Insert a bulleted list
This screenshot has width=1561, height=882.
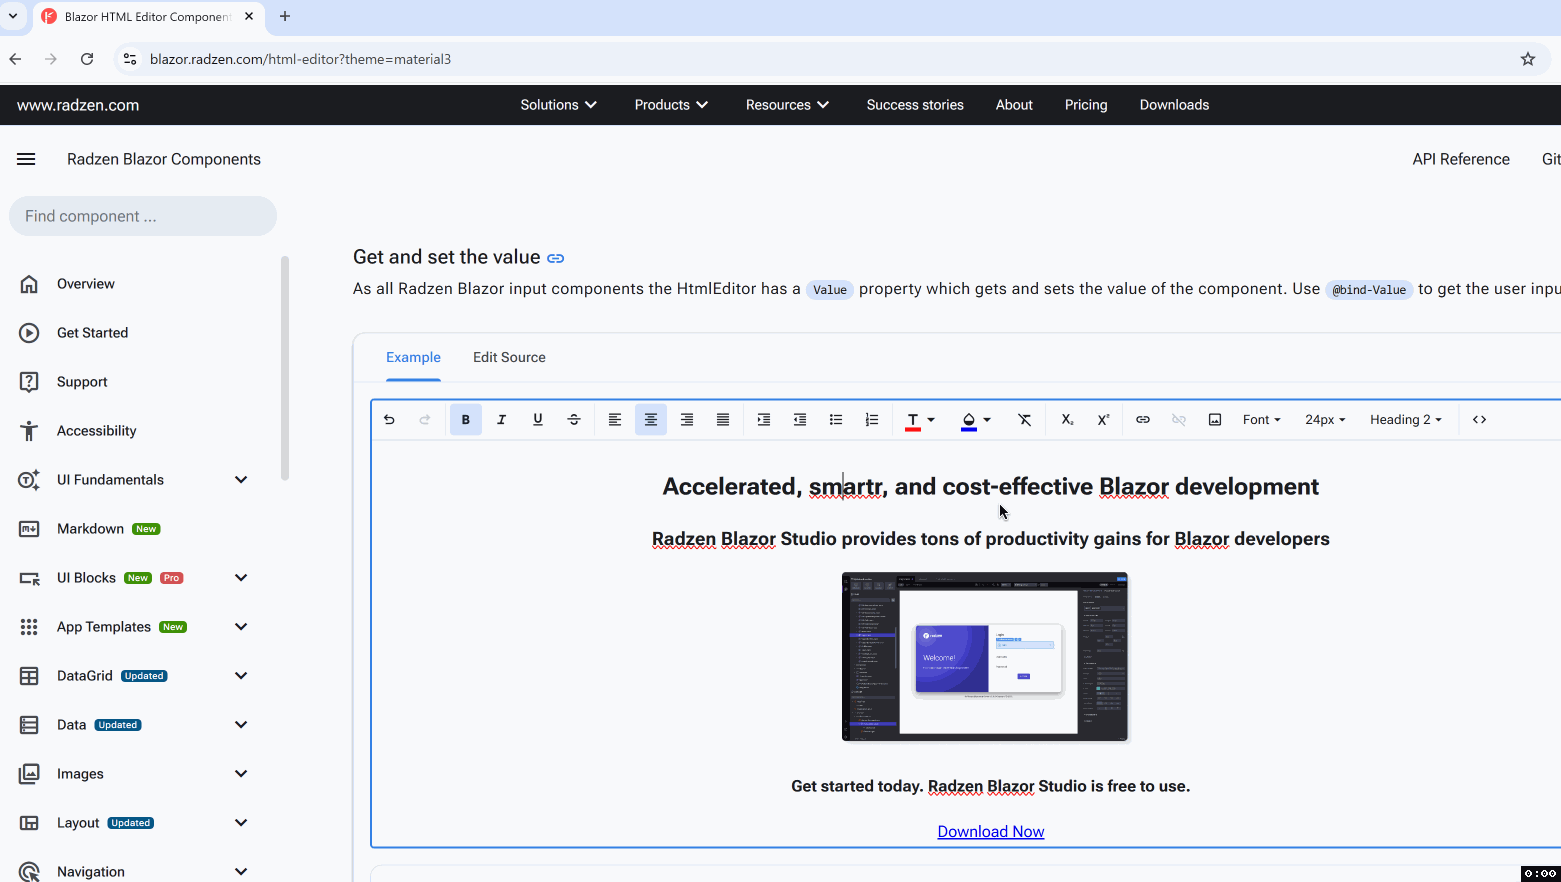coord(836,420)
